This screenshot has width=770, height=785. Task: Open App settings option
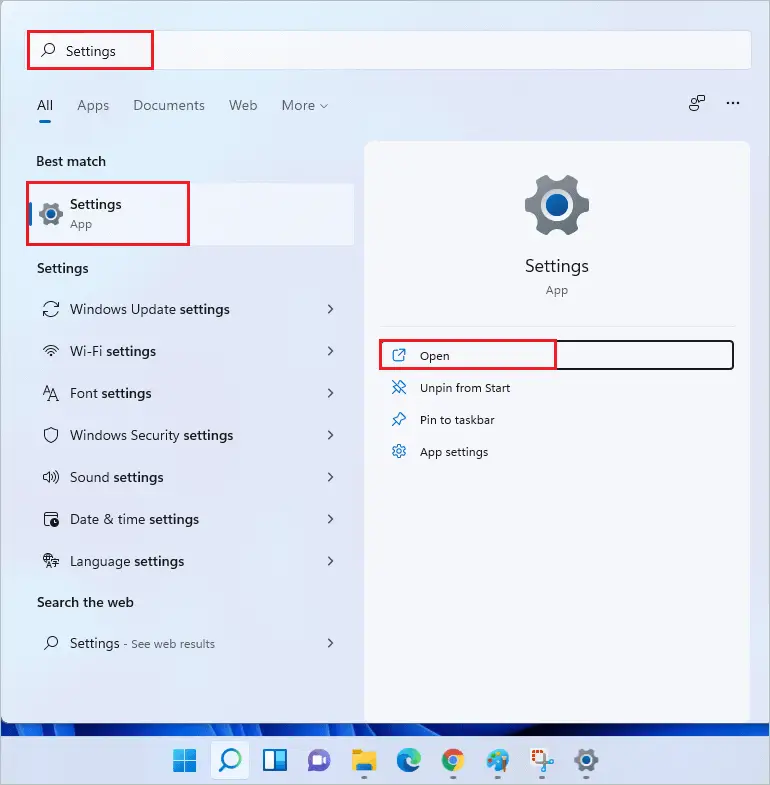tap(556, 452)
